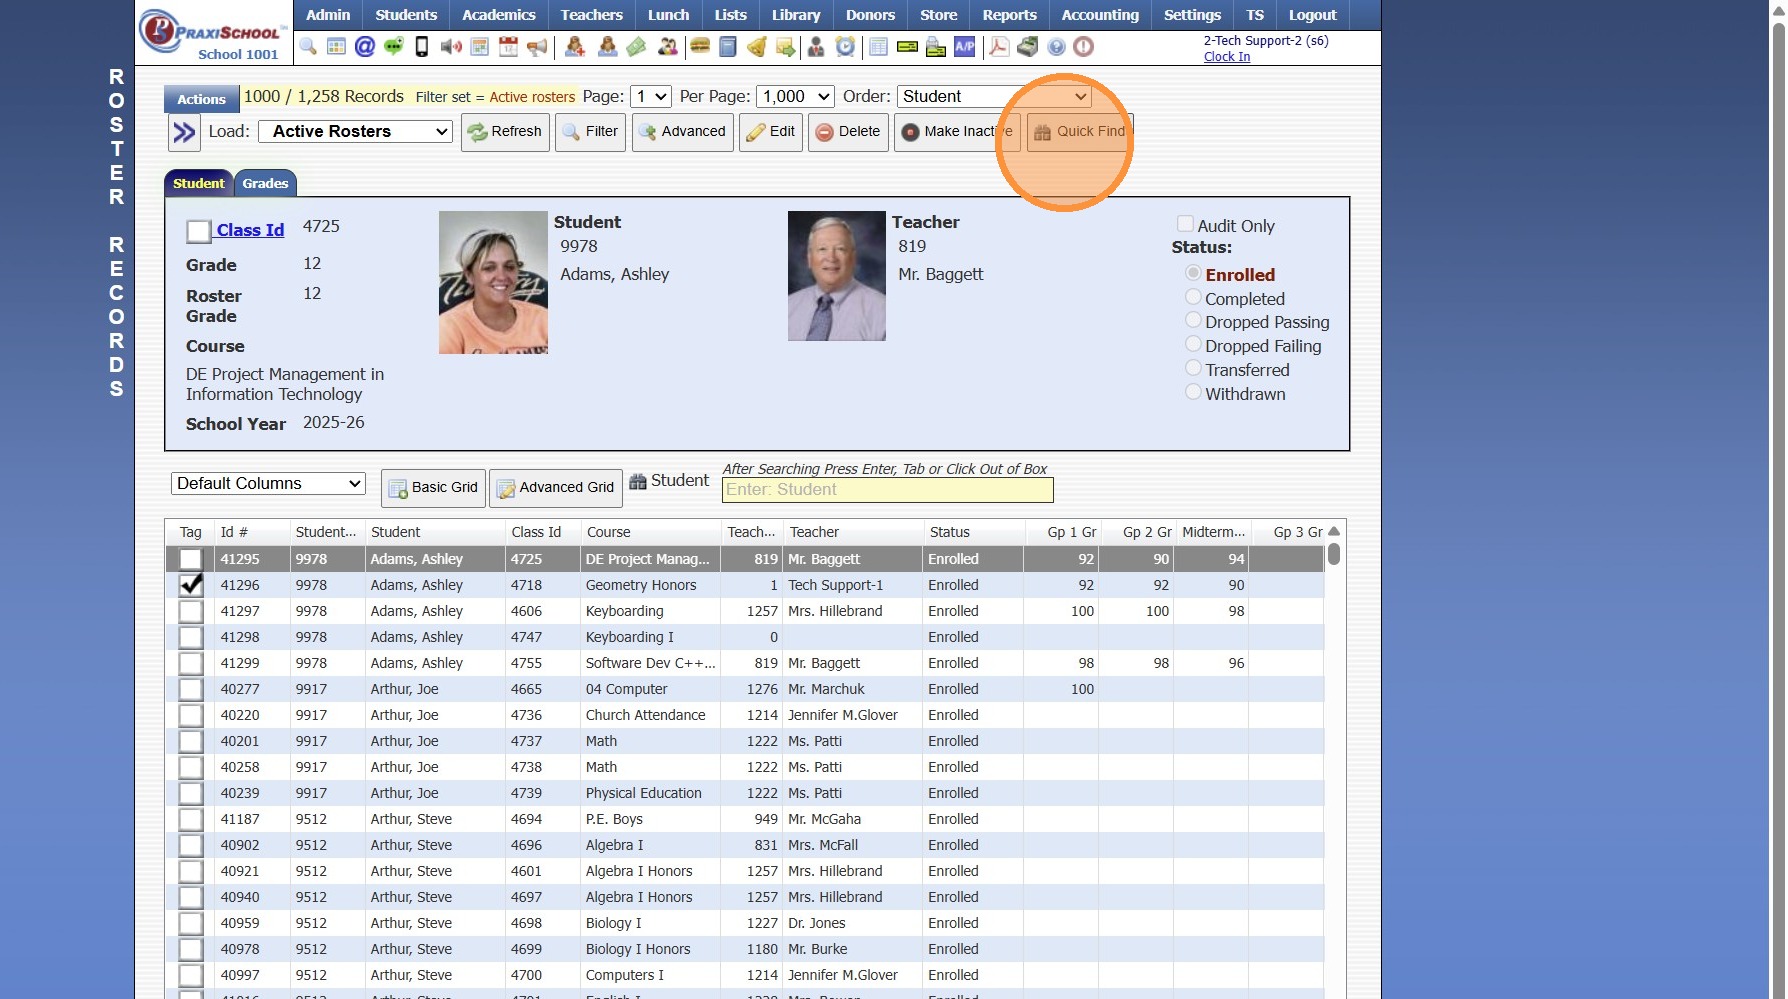
Task: Tag the row with Id 41297
Action: (190, 611)
